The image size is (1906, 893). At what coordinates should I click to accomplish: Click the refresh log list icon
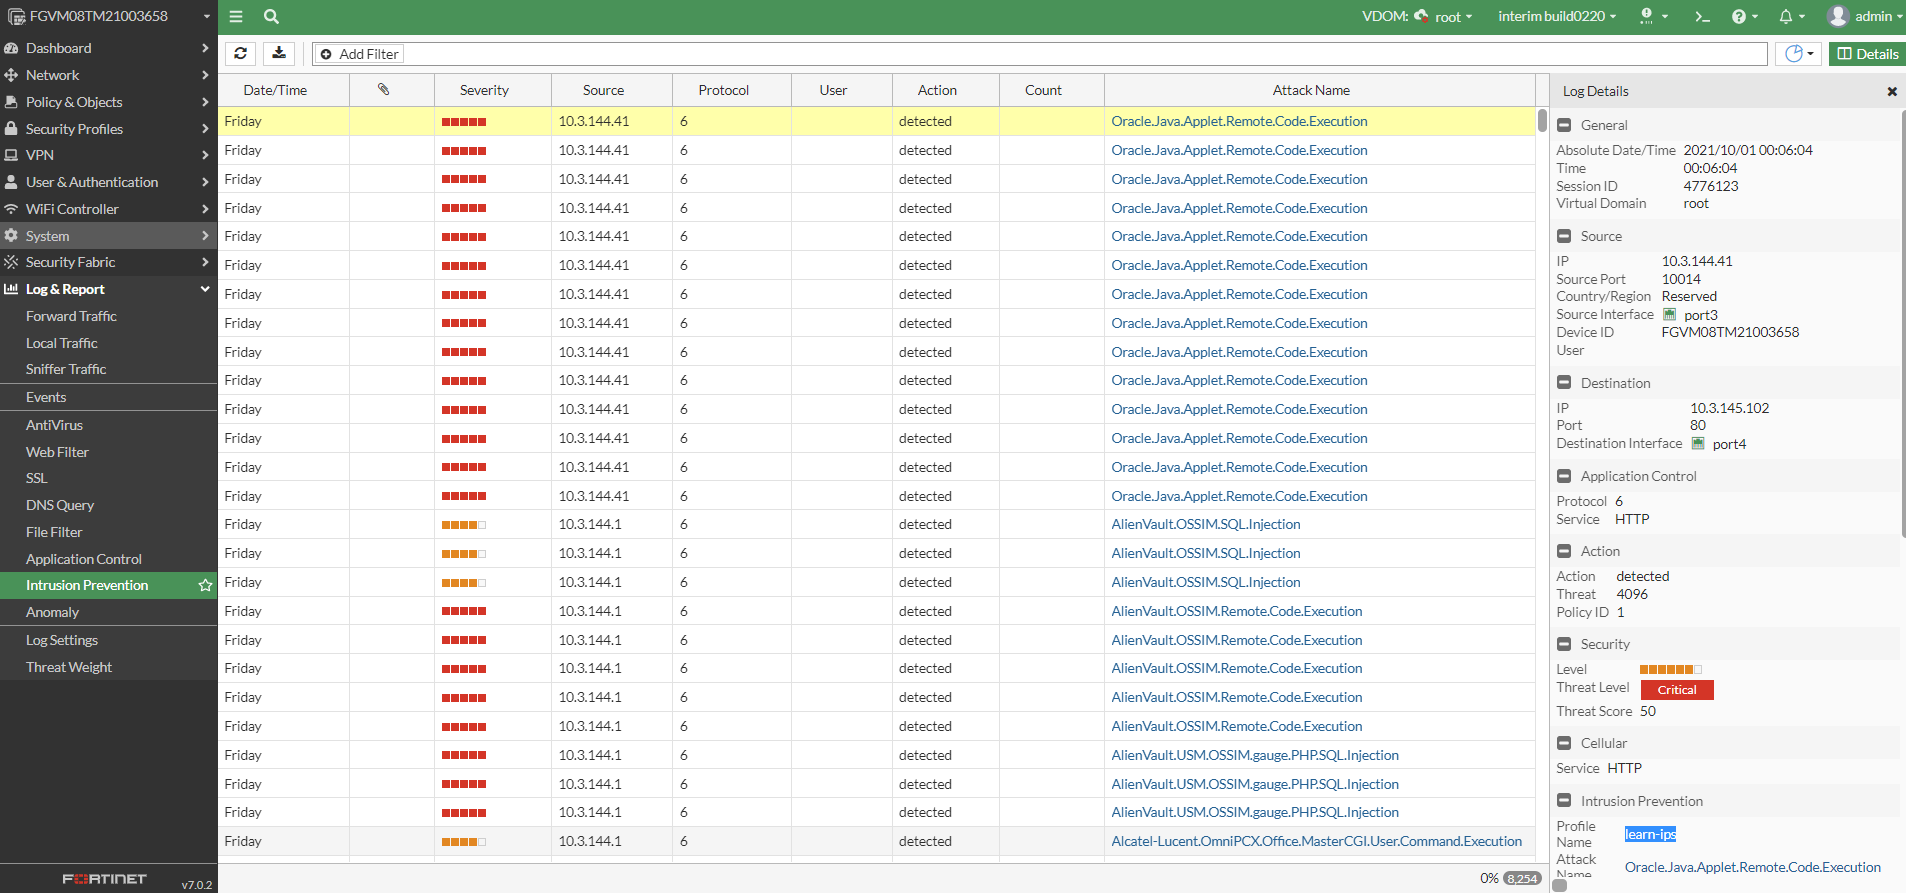point(240,54)
